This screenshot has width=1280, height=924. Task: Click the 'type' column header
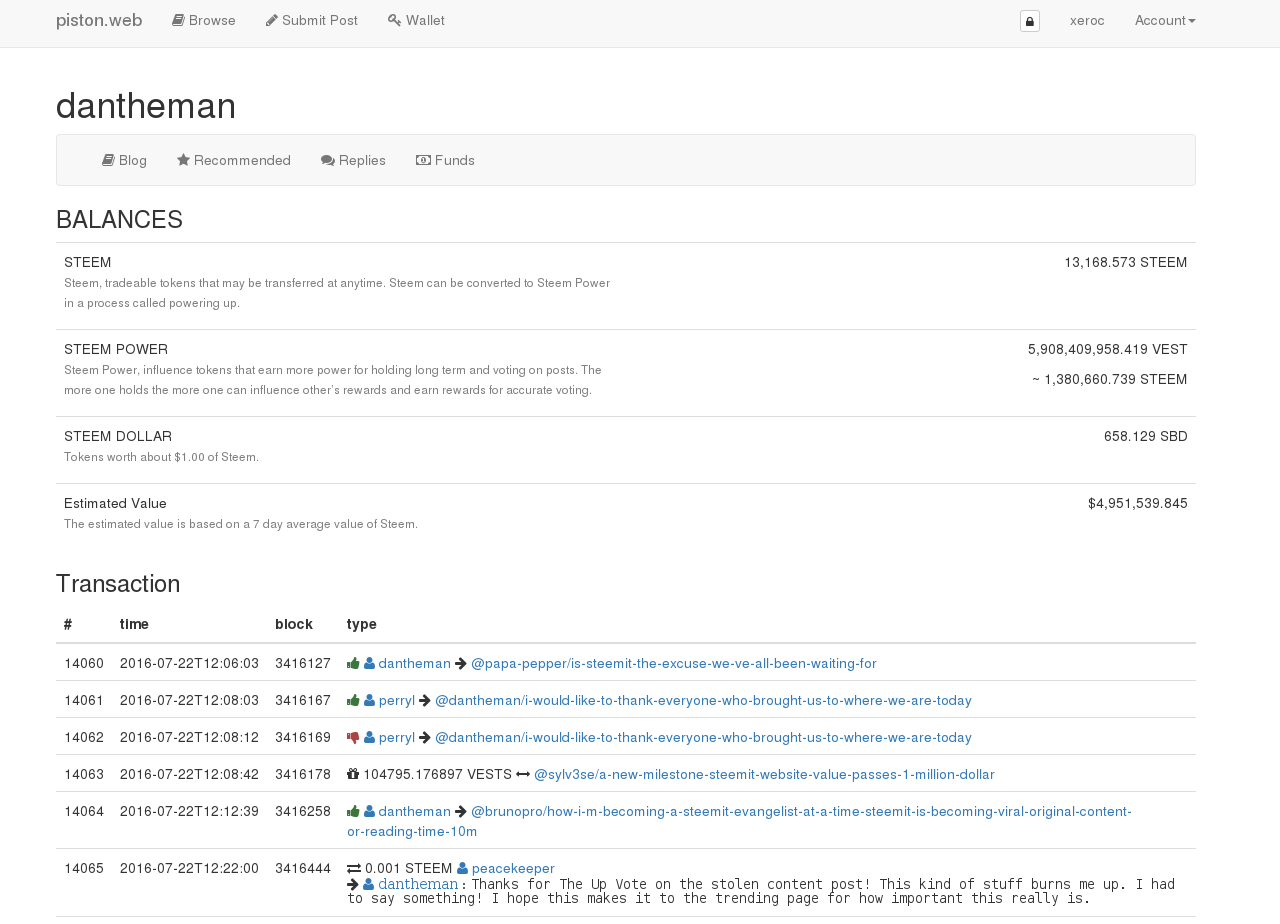(362, 624)
